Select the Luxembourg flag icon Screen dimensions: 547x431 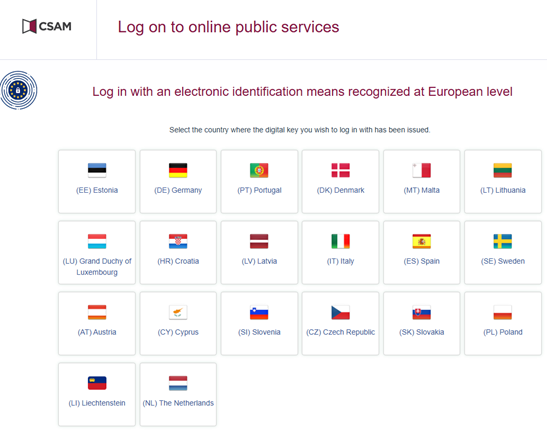pos(97,241)
